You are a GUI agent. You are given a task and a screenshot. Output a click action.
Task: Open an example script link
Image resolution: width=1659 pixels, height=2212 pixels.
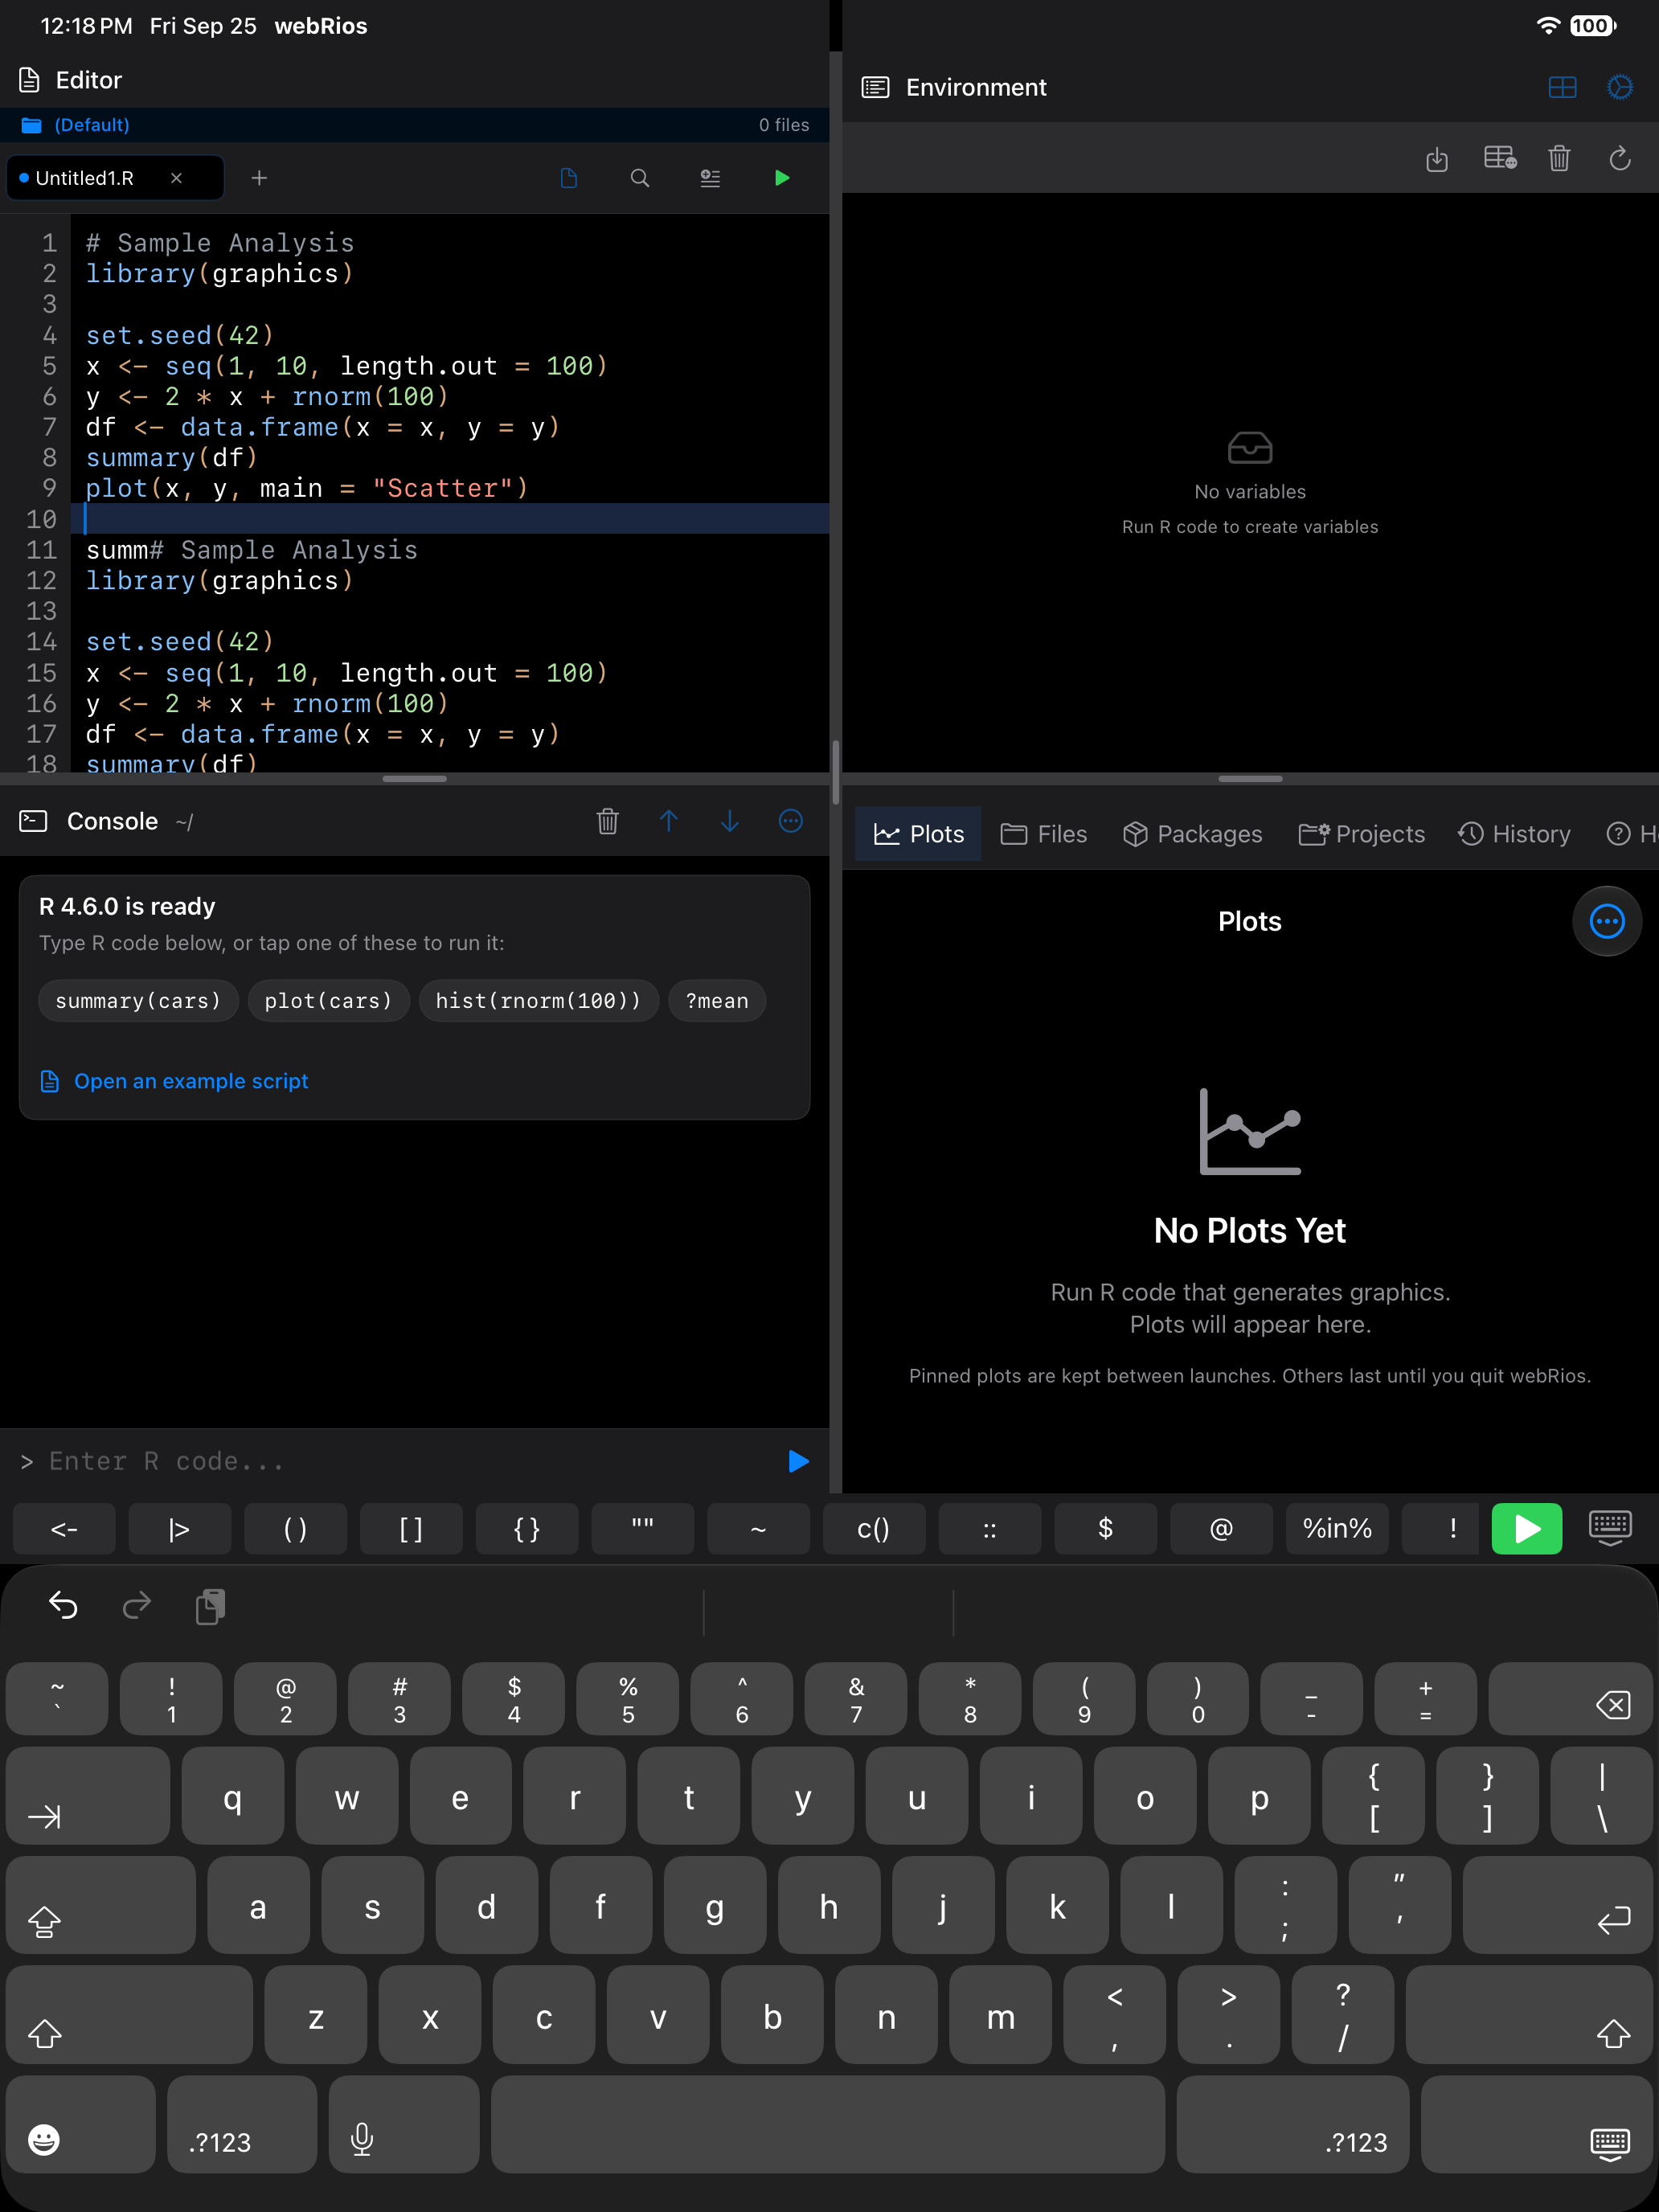click(x=174, y=1081)
